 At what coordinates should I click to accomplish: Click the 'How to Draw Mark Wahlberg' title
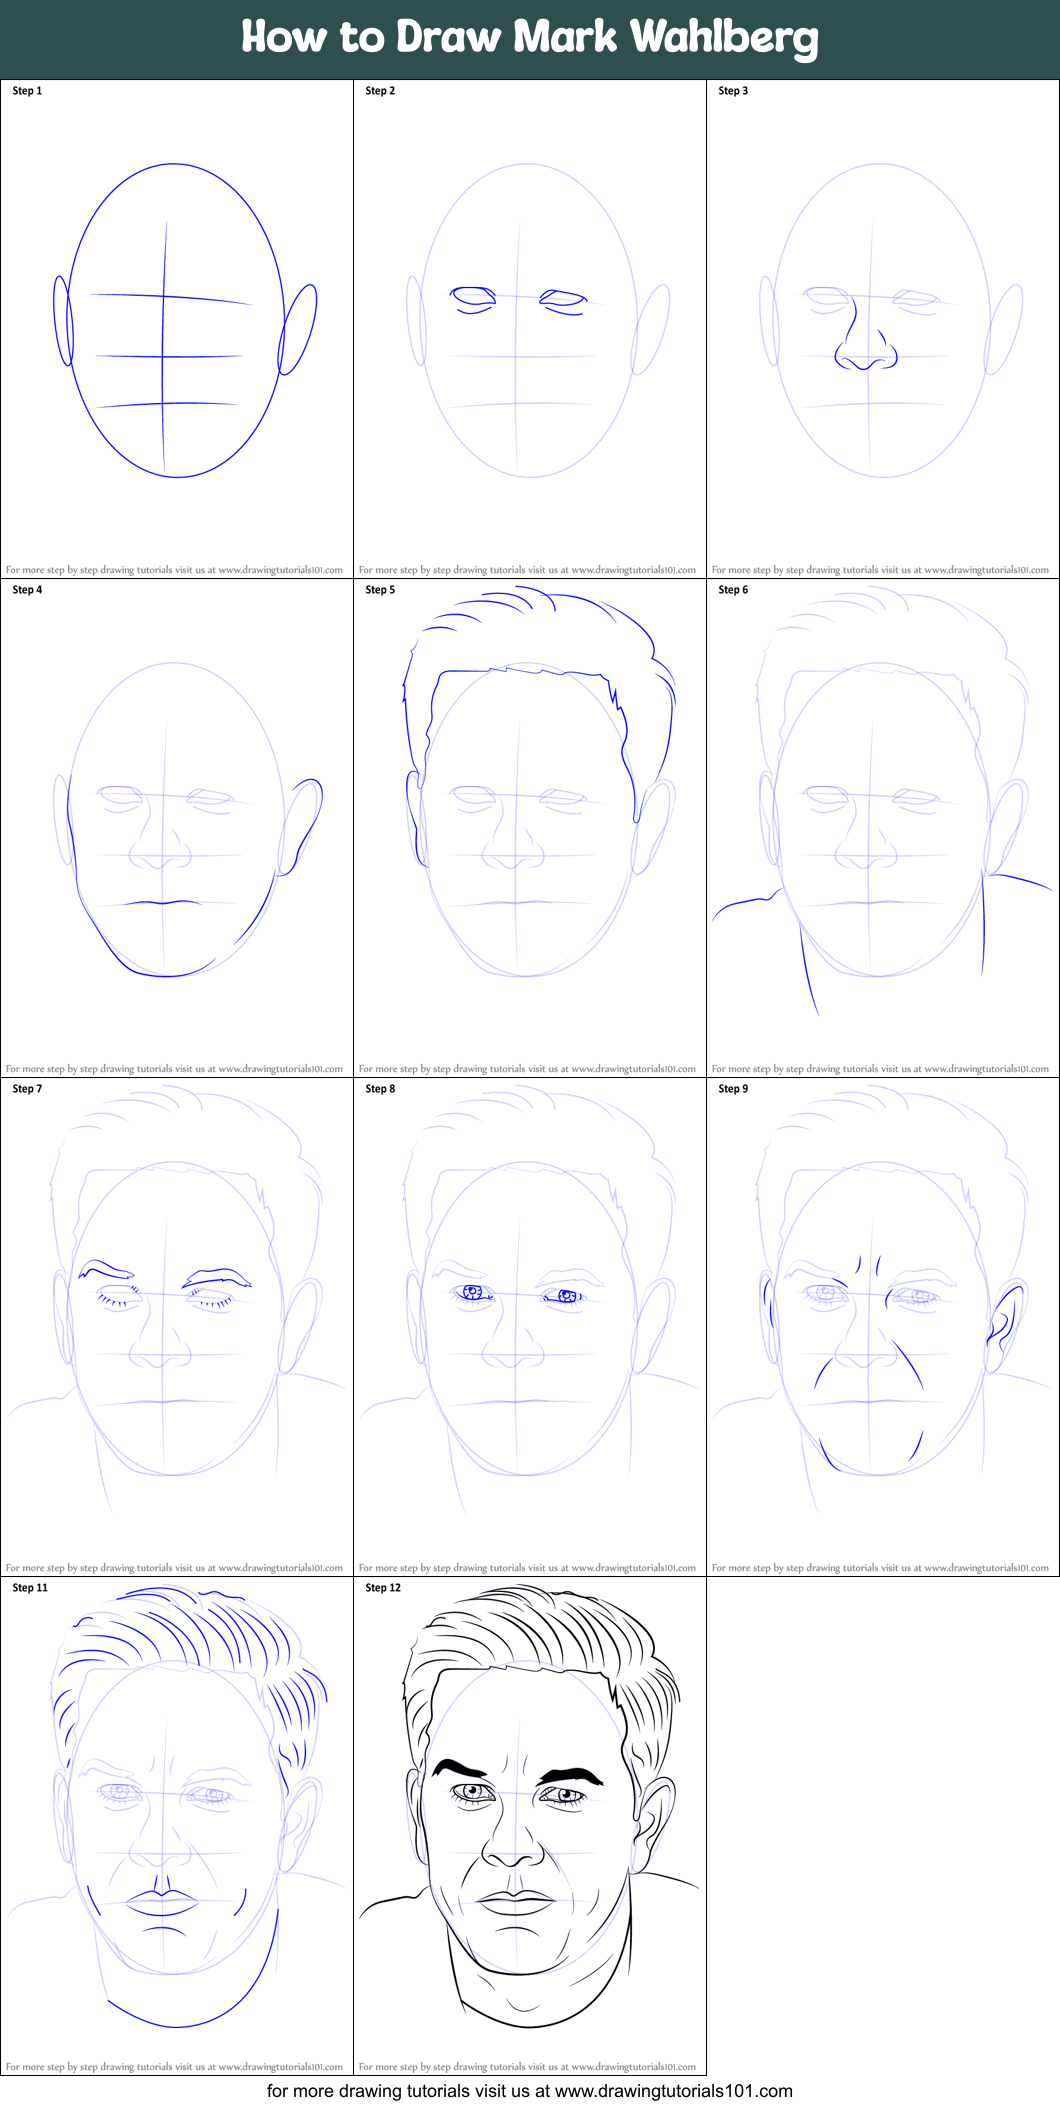[529, 38]
